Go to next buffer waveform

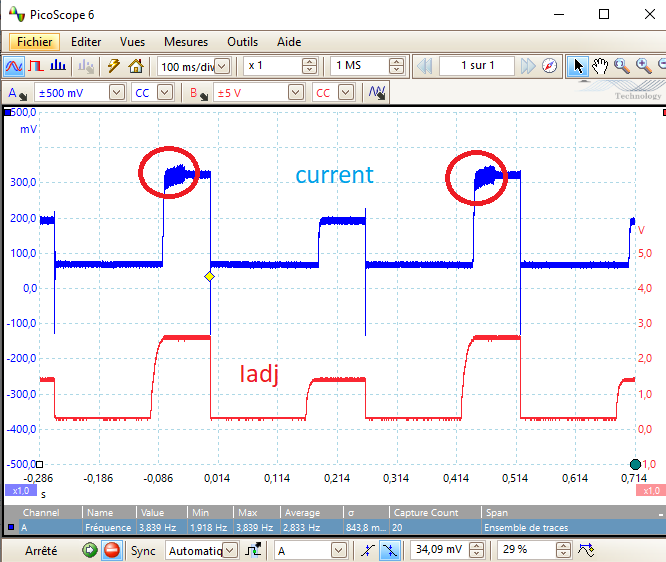pyautogui.click(x=528, y=66)
